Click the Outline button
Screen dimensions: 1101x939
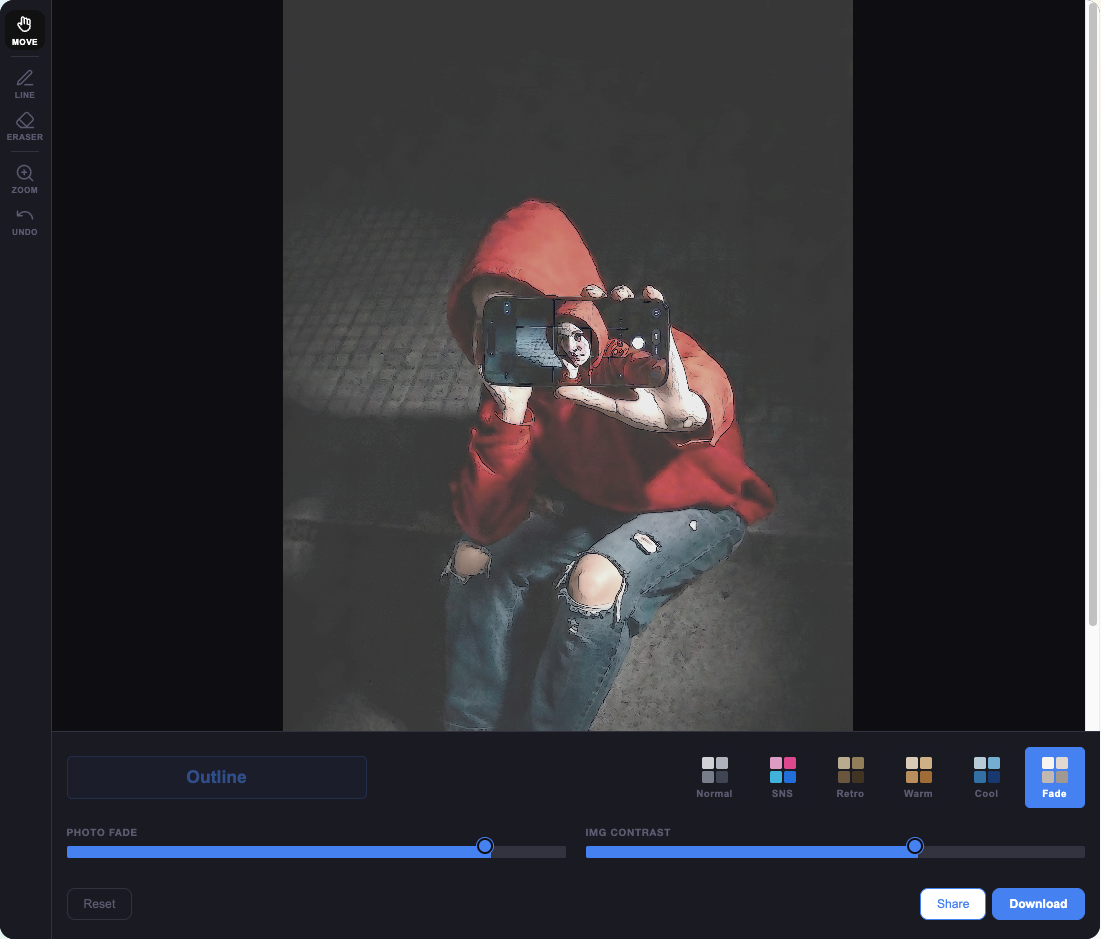(216, 777)
